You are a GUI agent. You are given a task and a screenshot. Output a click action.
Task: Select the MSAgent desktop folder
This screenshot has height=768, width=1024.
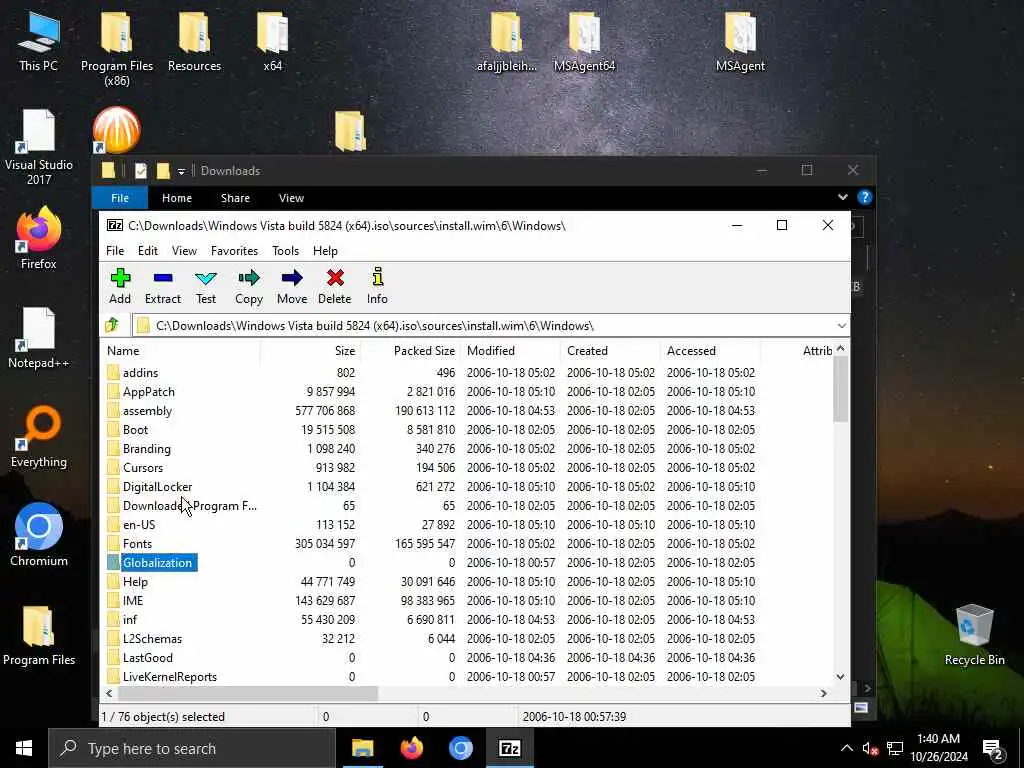(740, 42)
